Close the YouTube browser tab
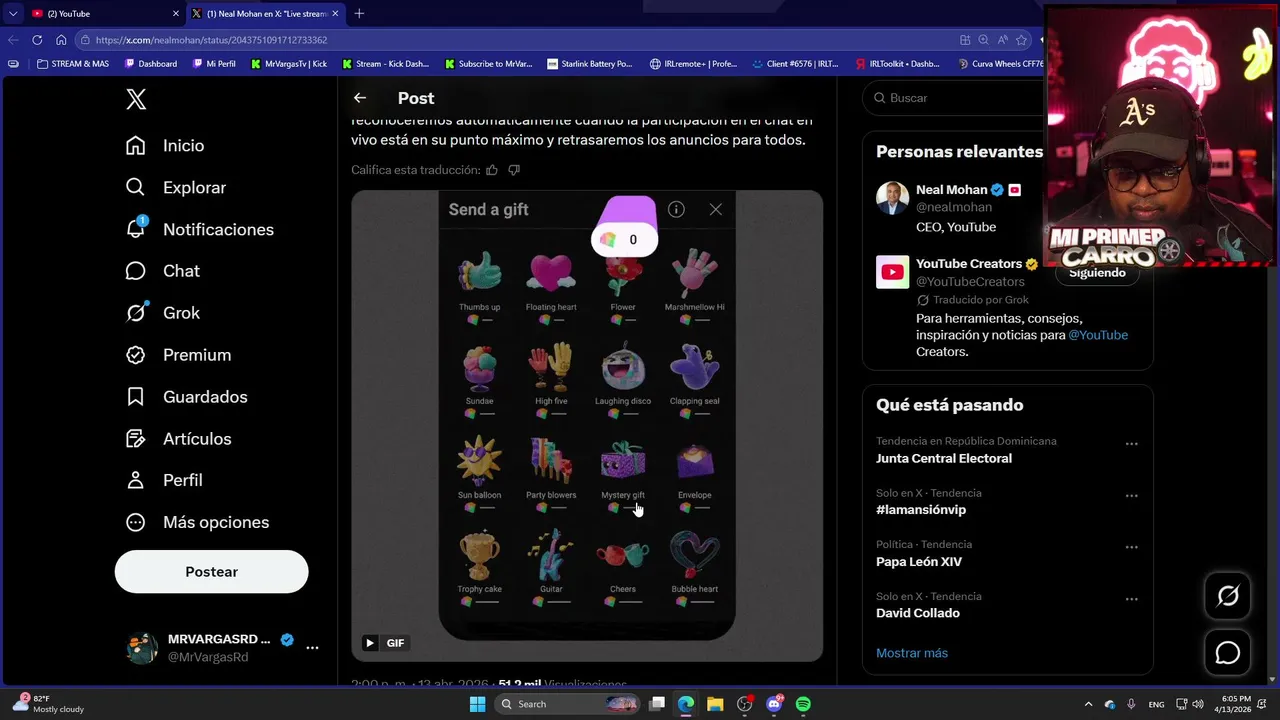The width and height of the screenshot is (1280, 720). [176, 14]
